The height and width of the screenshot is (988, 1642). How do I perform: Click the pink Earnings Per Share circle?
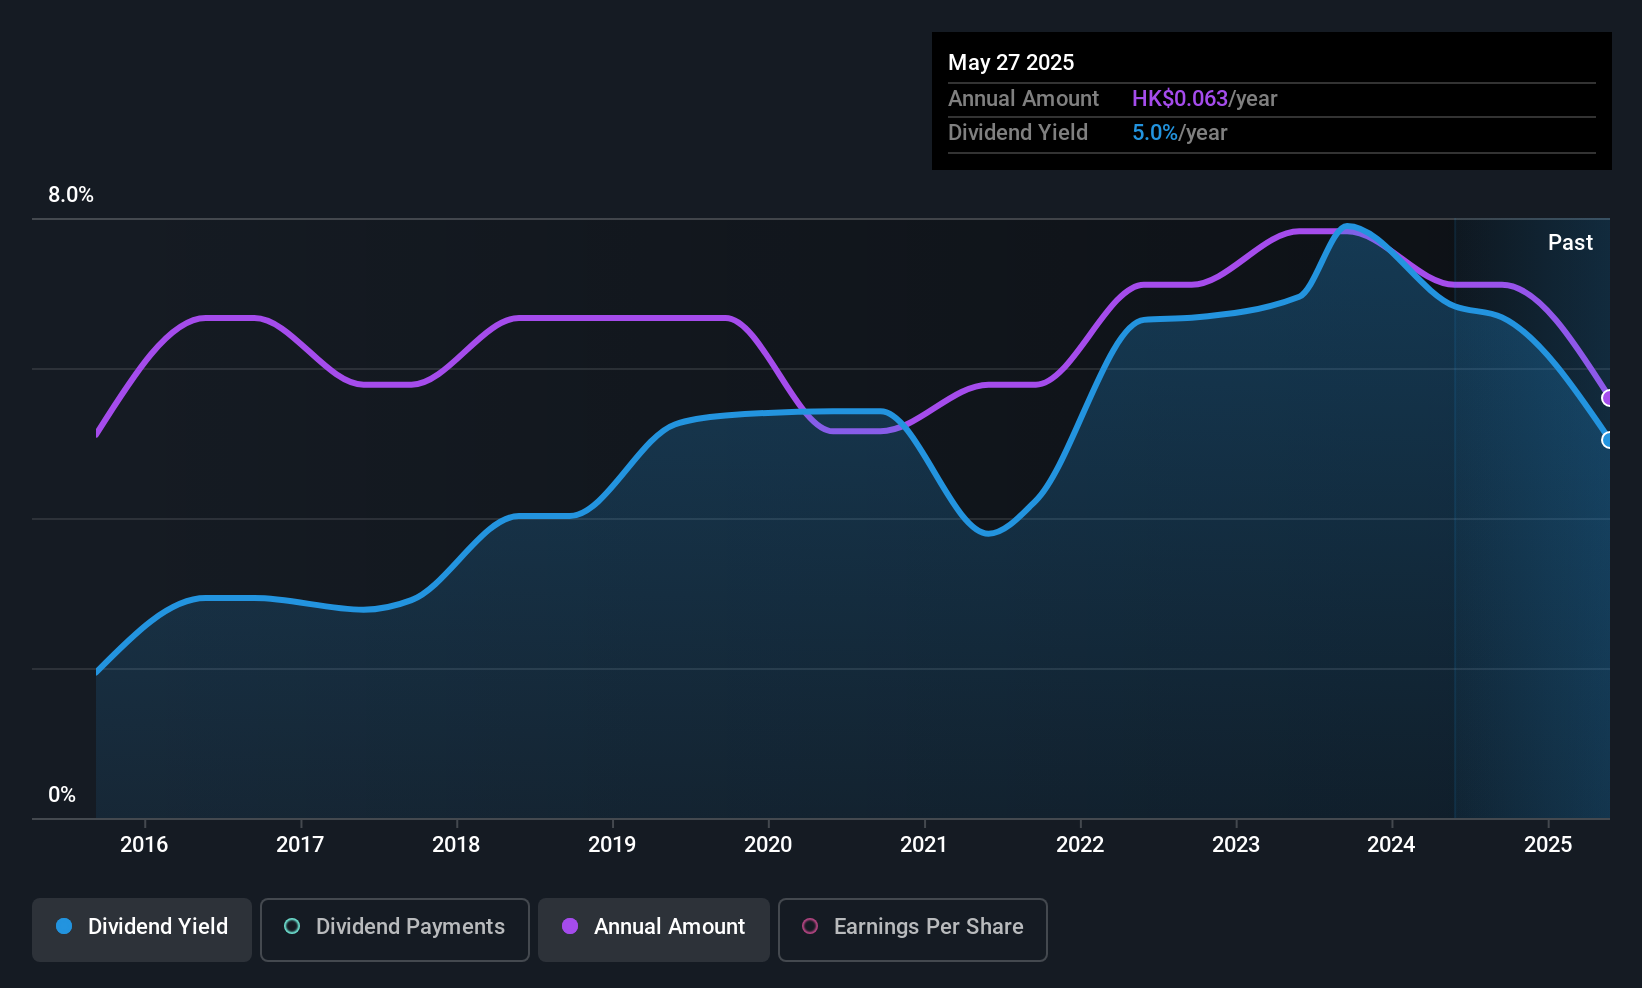point(810,926)
